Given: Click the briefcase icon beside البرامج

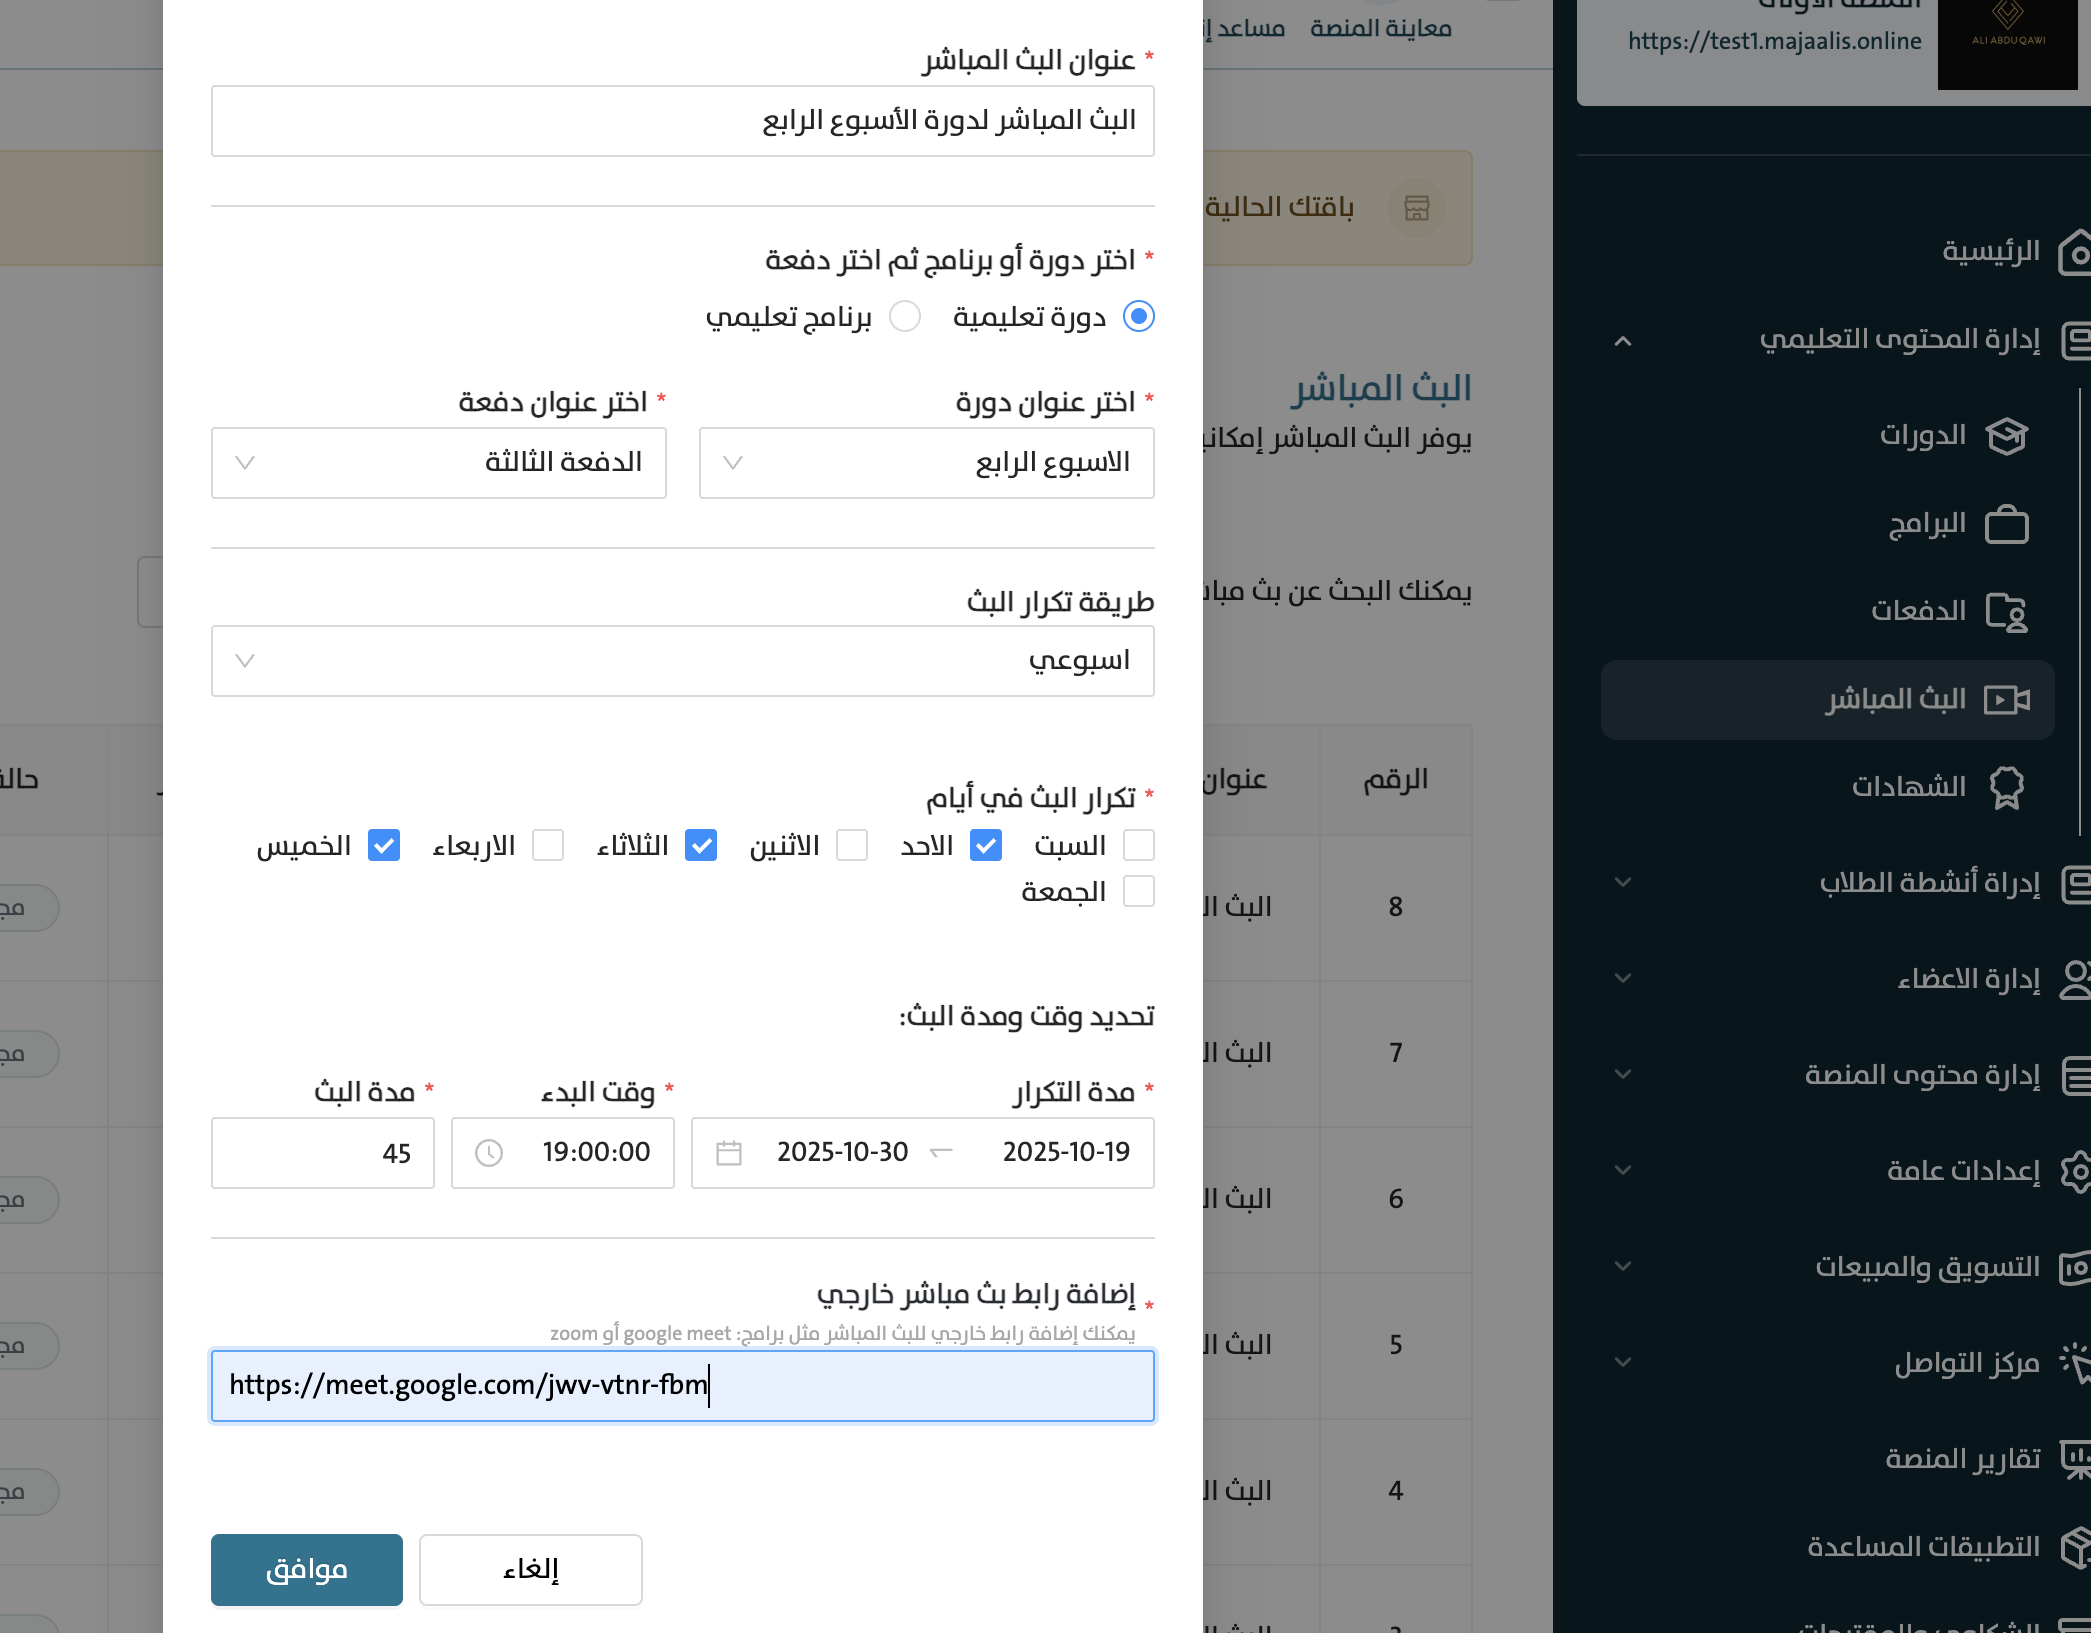Looking at the screenshot, I should click(x=2006, y=524).
